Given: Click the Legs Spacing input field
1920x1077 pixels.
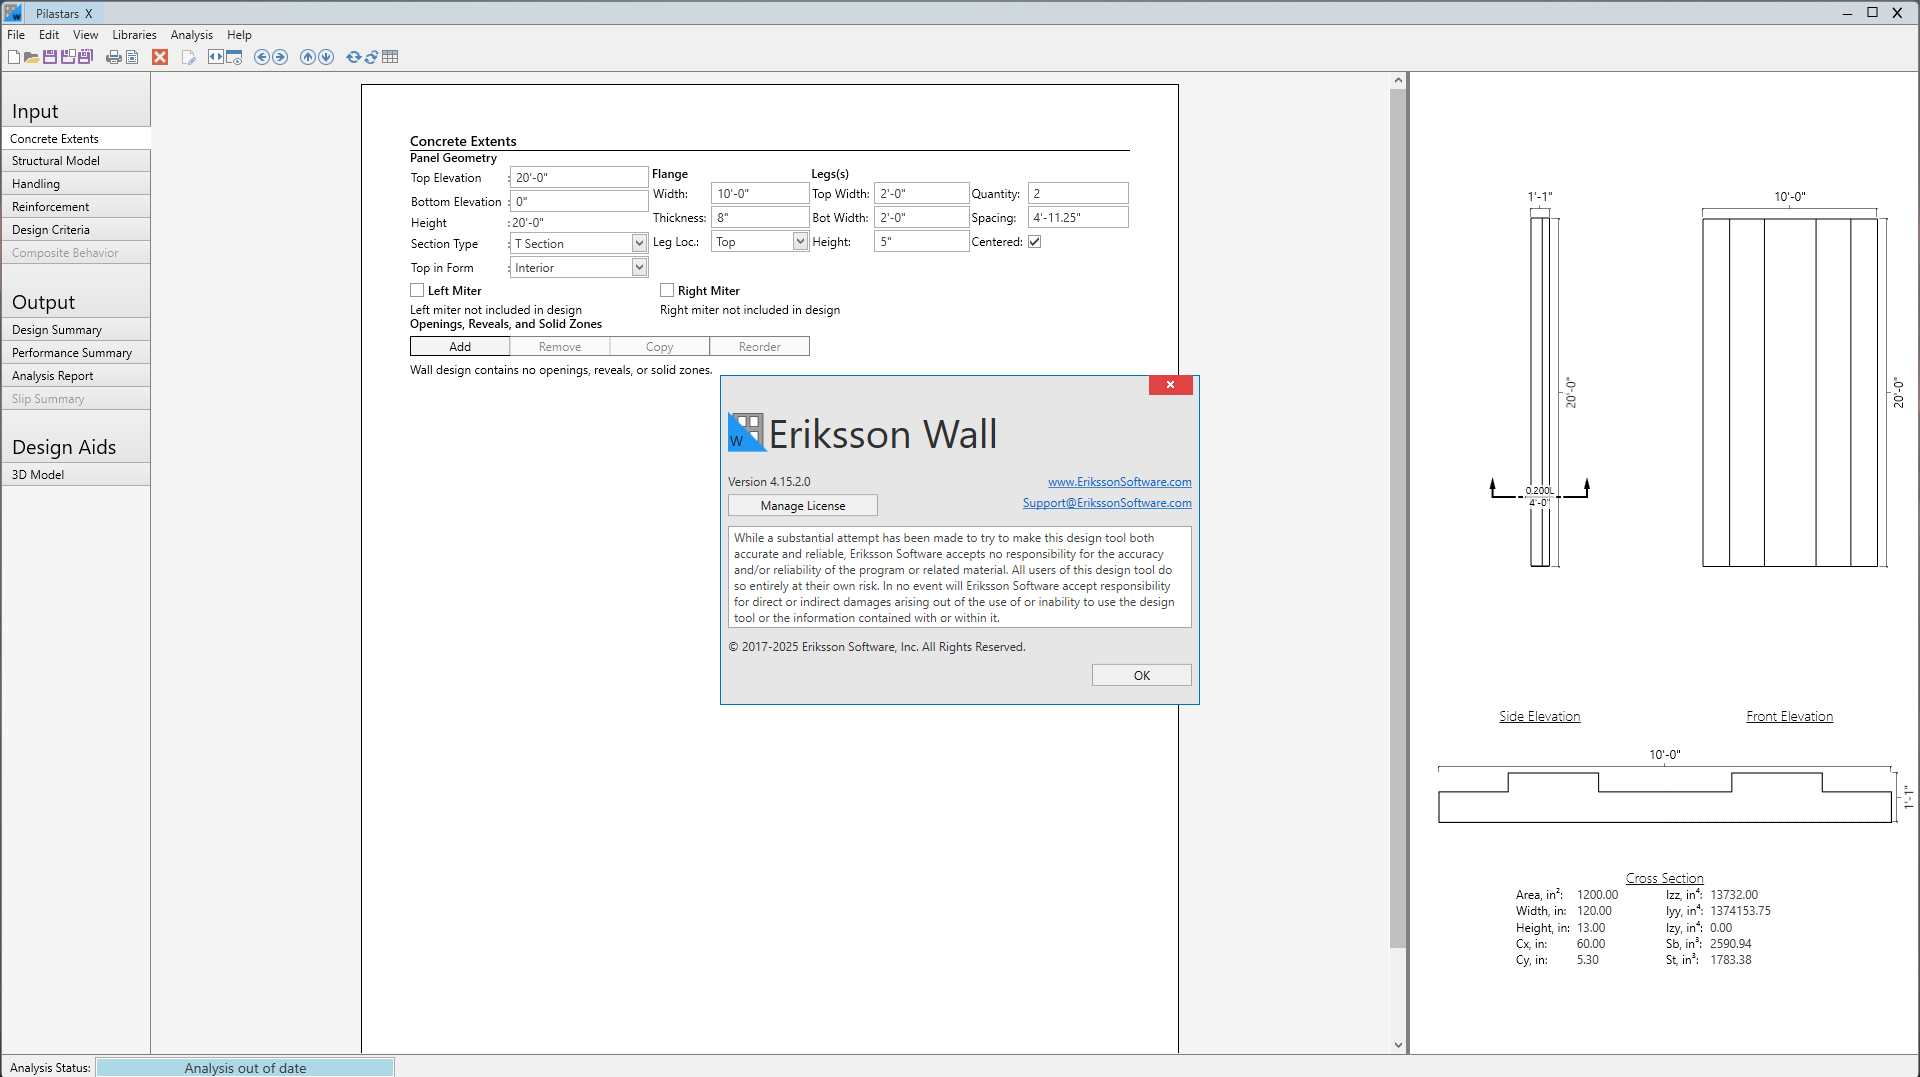Looking at the screenshot, I should tap(1078, 217).
